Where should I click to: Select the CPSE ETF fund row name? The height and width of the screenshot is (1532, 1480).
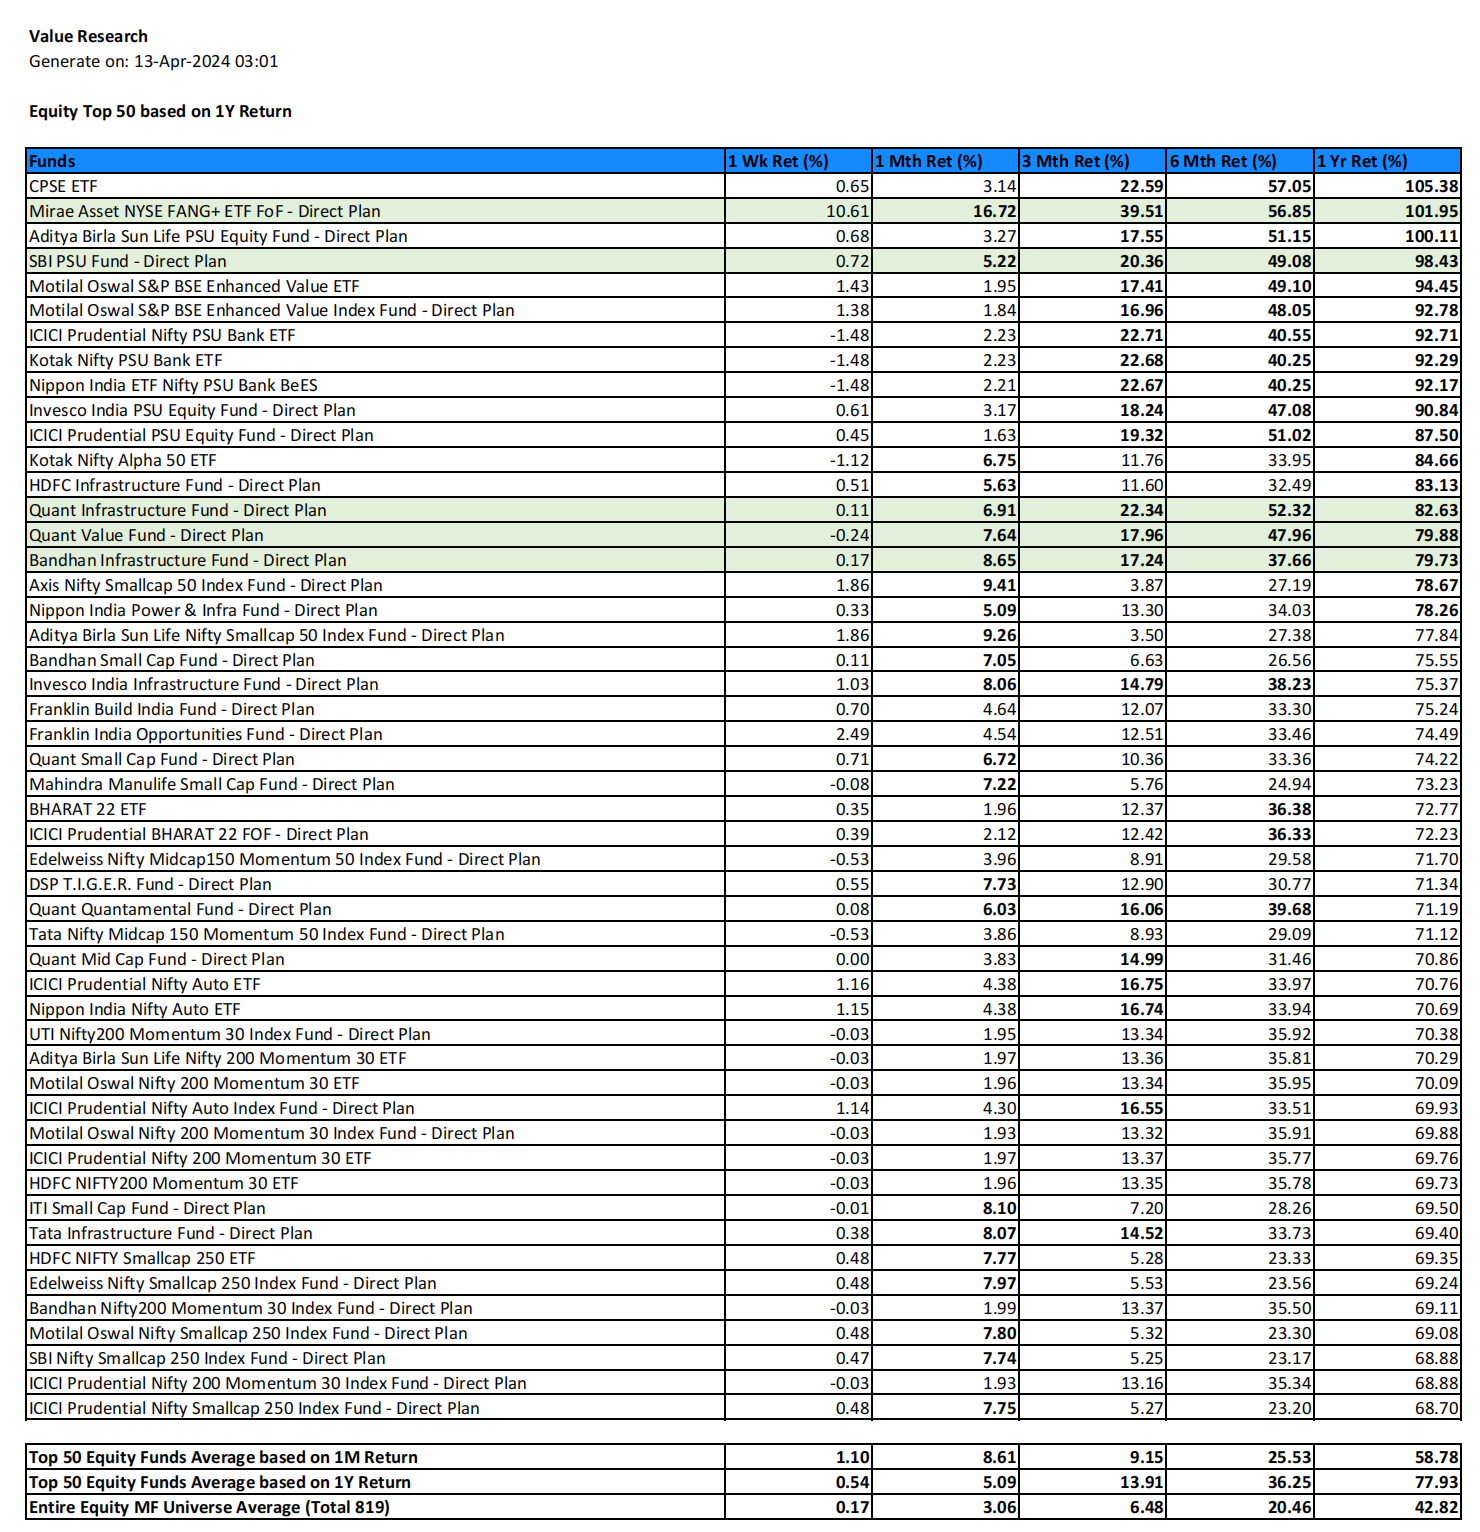click(x=63, y=186)
